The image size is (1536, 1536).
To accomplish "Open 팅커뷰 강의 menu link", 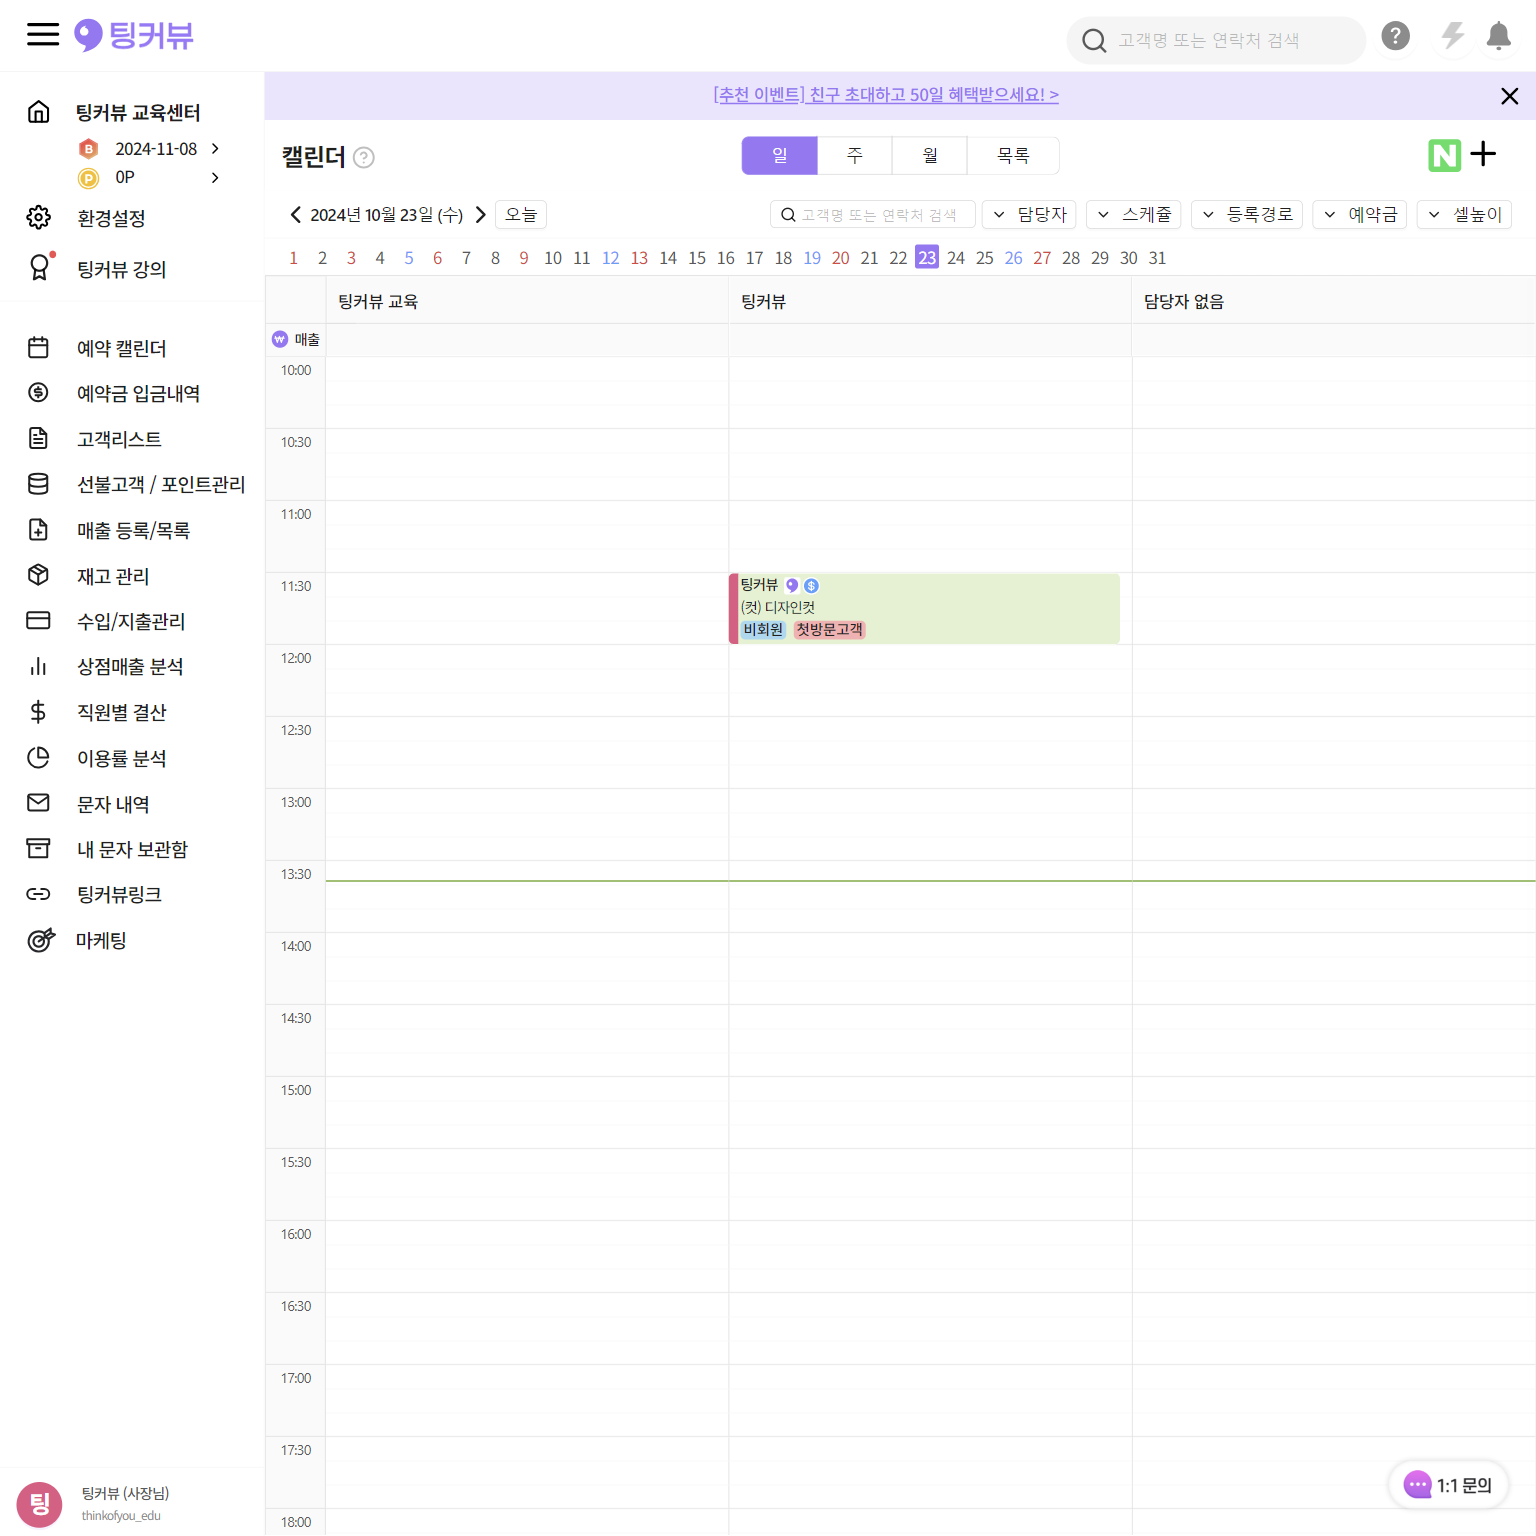I will [122, 269].
